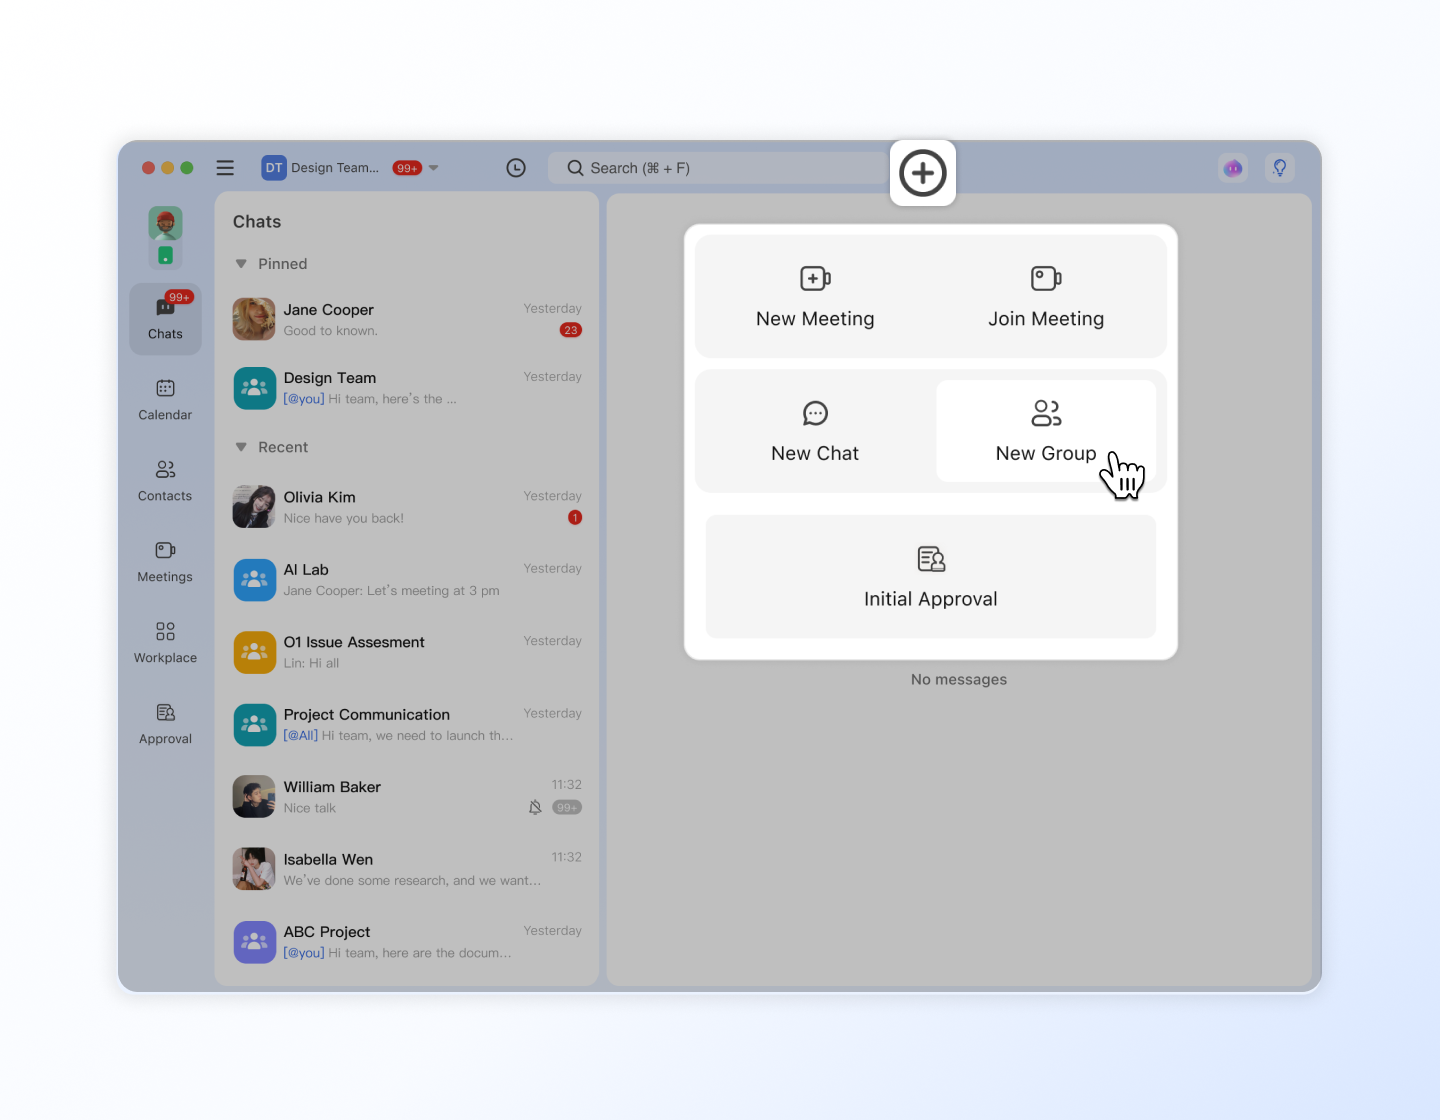The image size is (1440, 1120).
Task: Open the chat with Olivia Kim
Action: click(406, 507)
